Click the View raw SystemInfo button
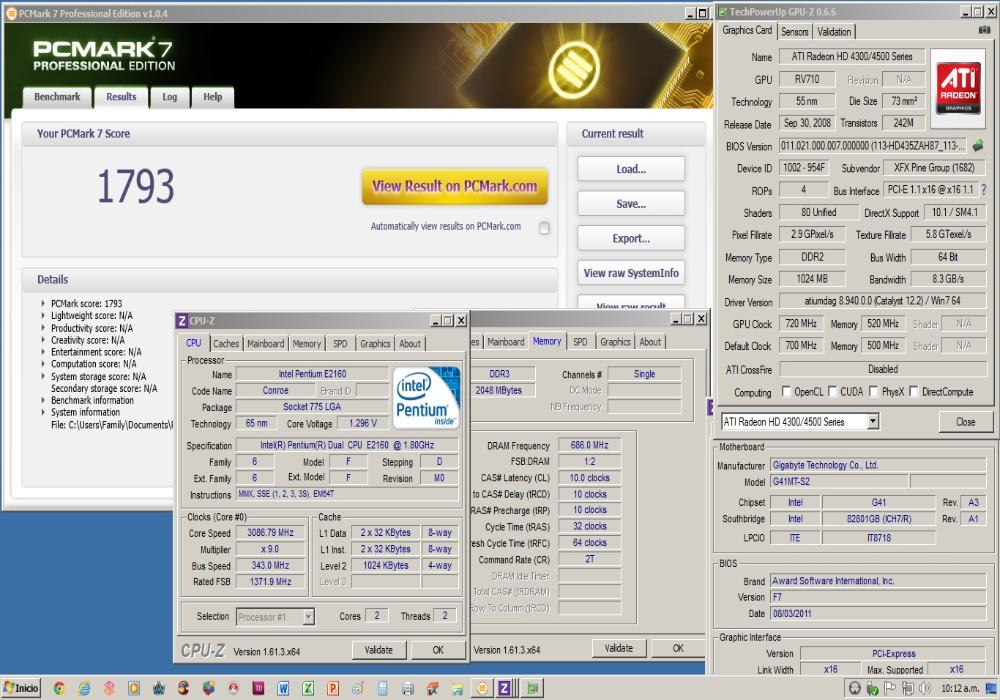 pyautogui.click(x=631, y=273)
